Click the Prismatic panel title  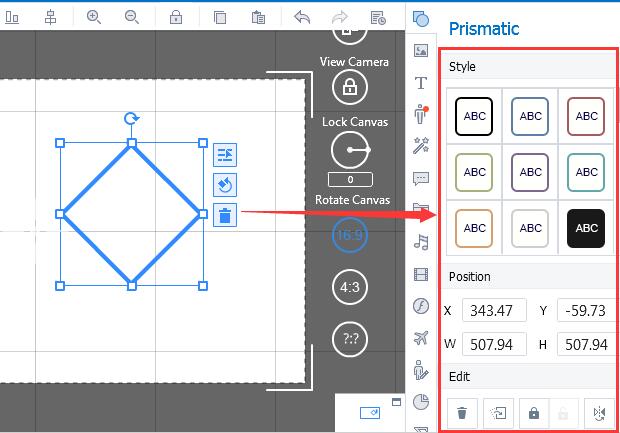click(x=484, y=29)
